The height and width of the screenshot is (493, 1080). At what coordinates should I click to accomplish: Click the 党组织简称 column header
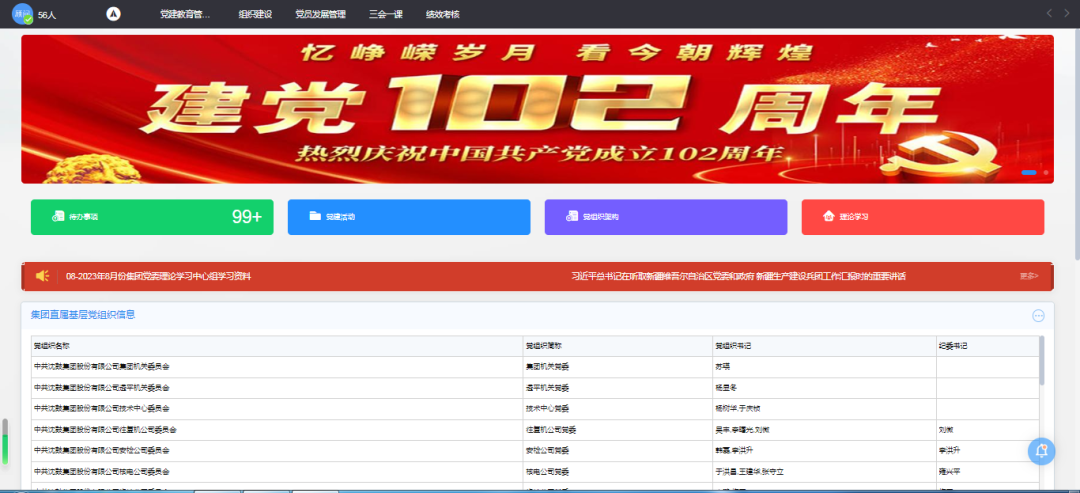(618, 346)
